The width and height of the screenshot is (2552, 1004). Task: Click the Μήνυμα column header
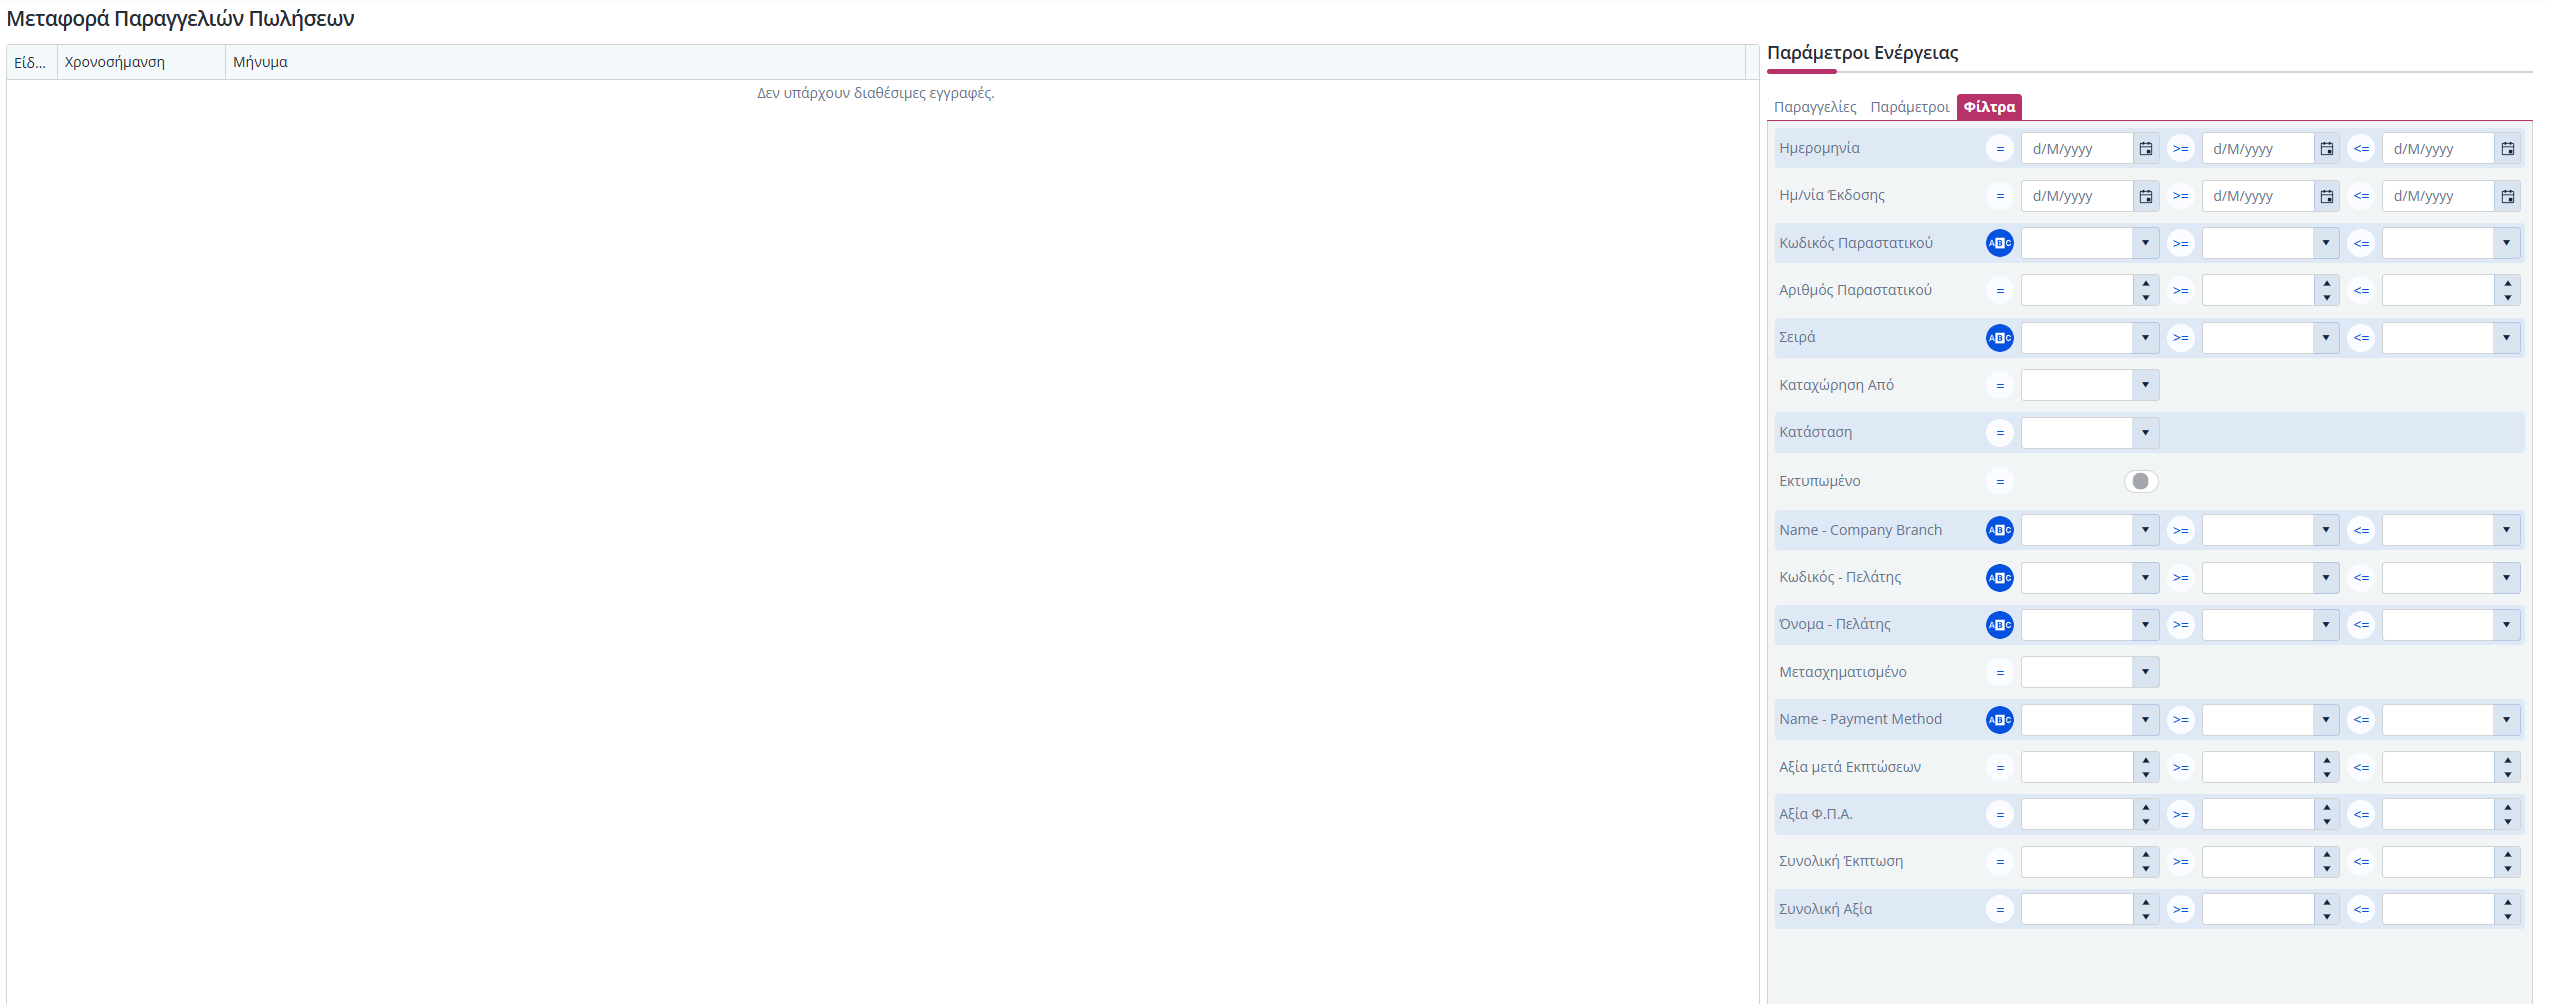coord(260,62)
